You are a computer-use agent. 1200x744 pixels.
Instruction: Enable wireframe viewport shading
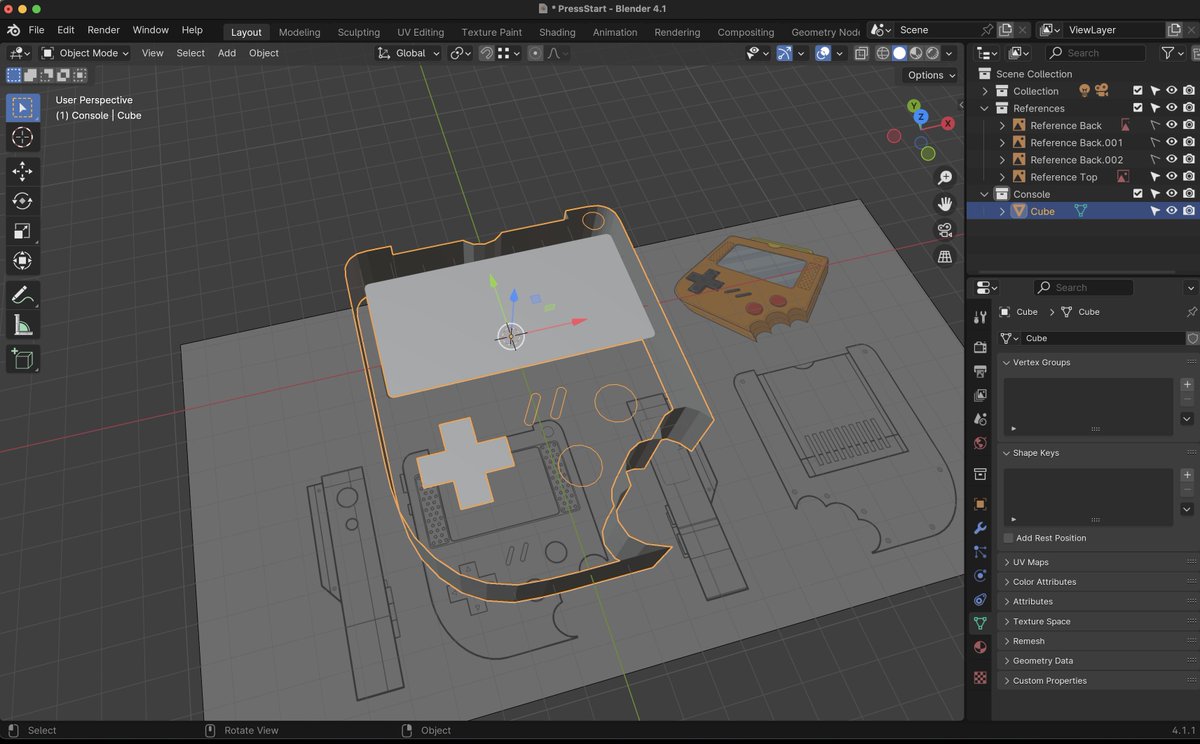coord(883,53)
